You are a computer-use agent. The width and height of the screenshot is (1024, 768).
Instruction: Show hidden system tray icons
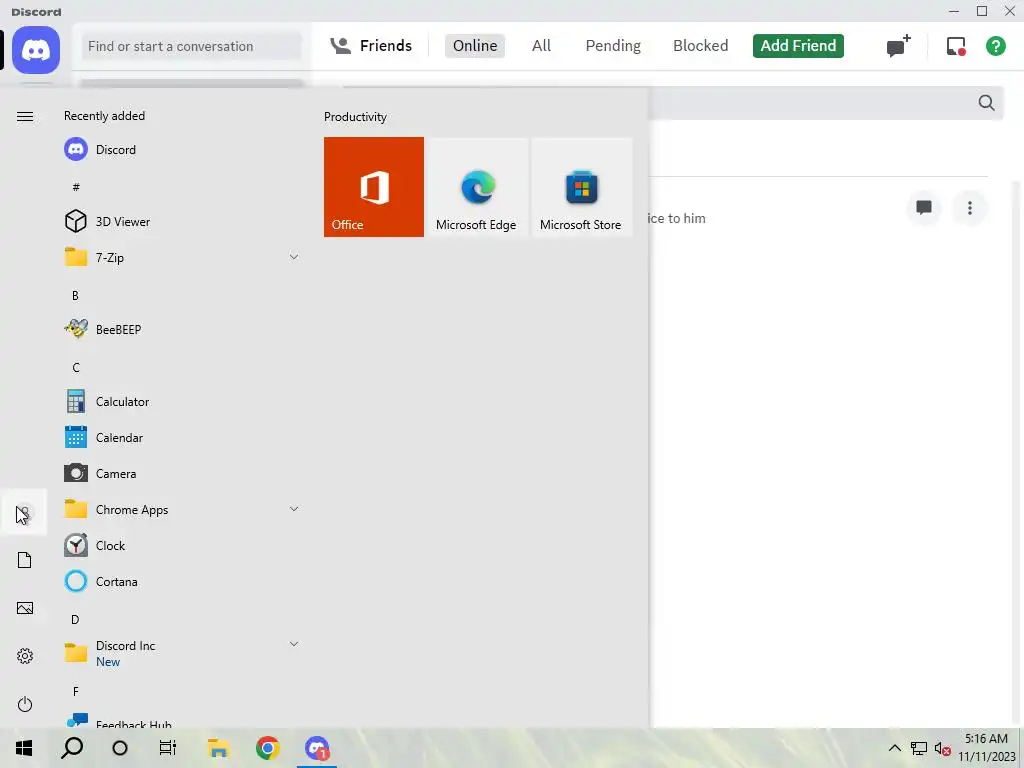[895, 748]
